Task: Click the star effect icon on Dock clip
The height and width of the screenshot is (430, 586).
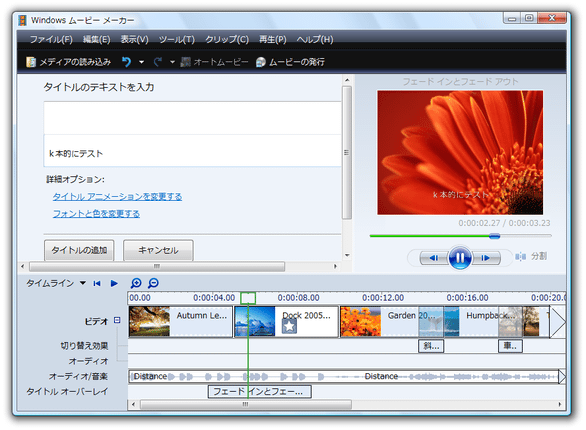Action: (x=289, y=326)
